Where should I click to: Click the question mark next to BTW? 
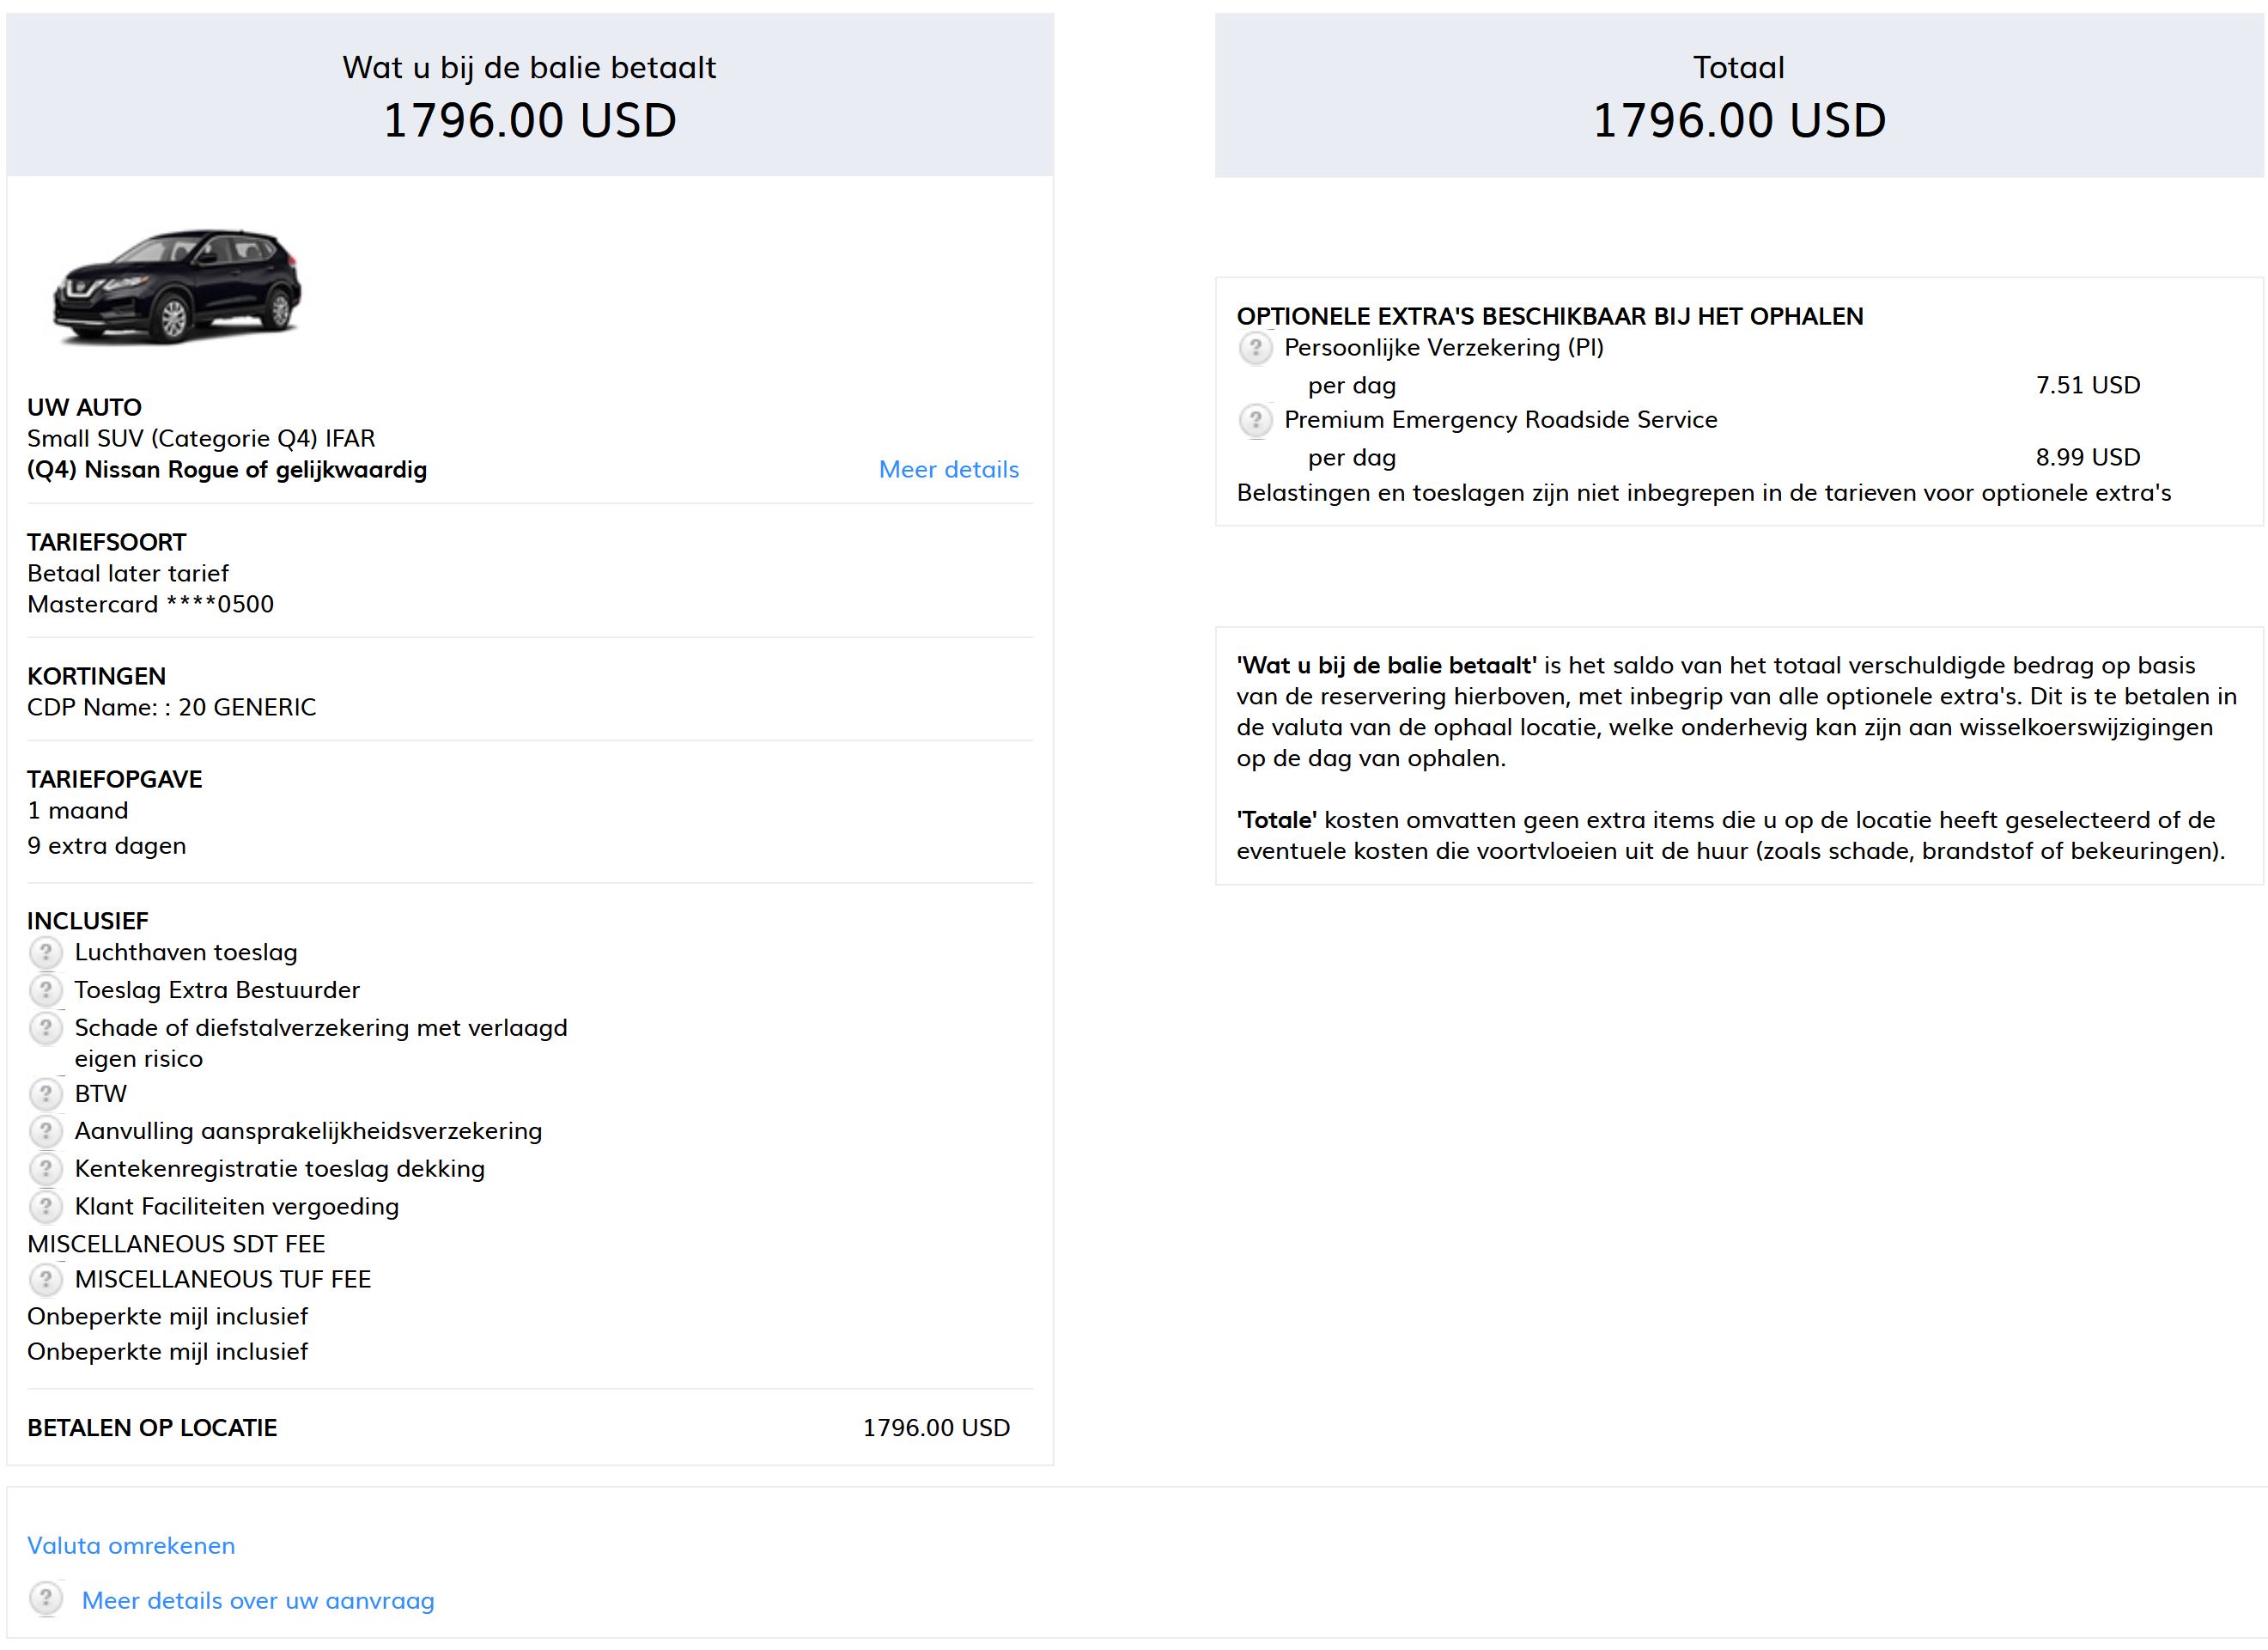(x=45, y=1093)
